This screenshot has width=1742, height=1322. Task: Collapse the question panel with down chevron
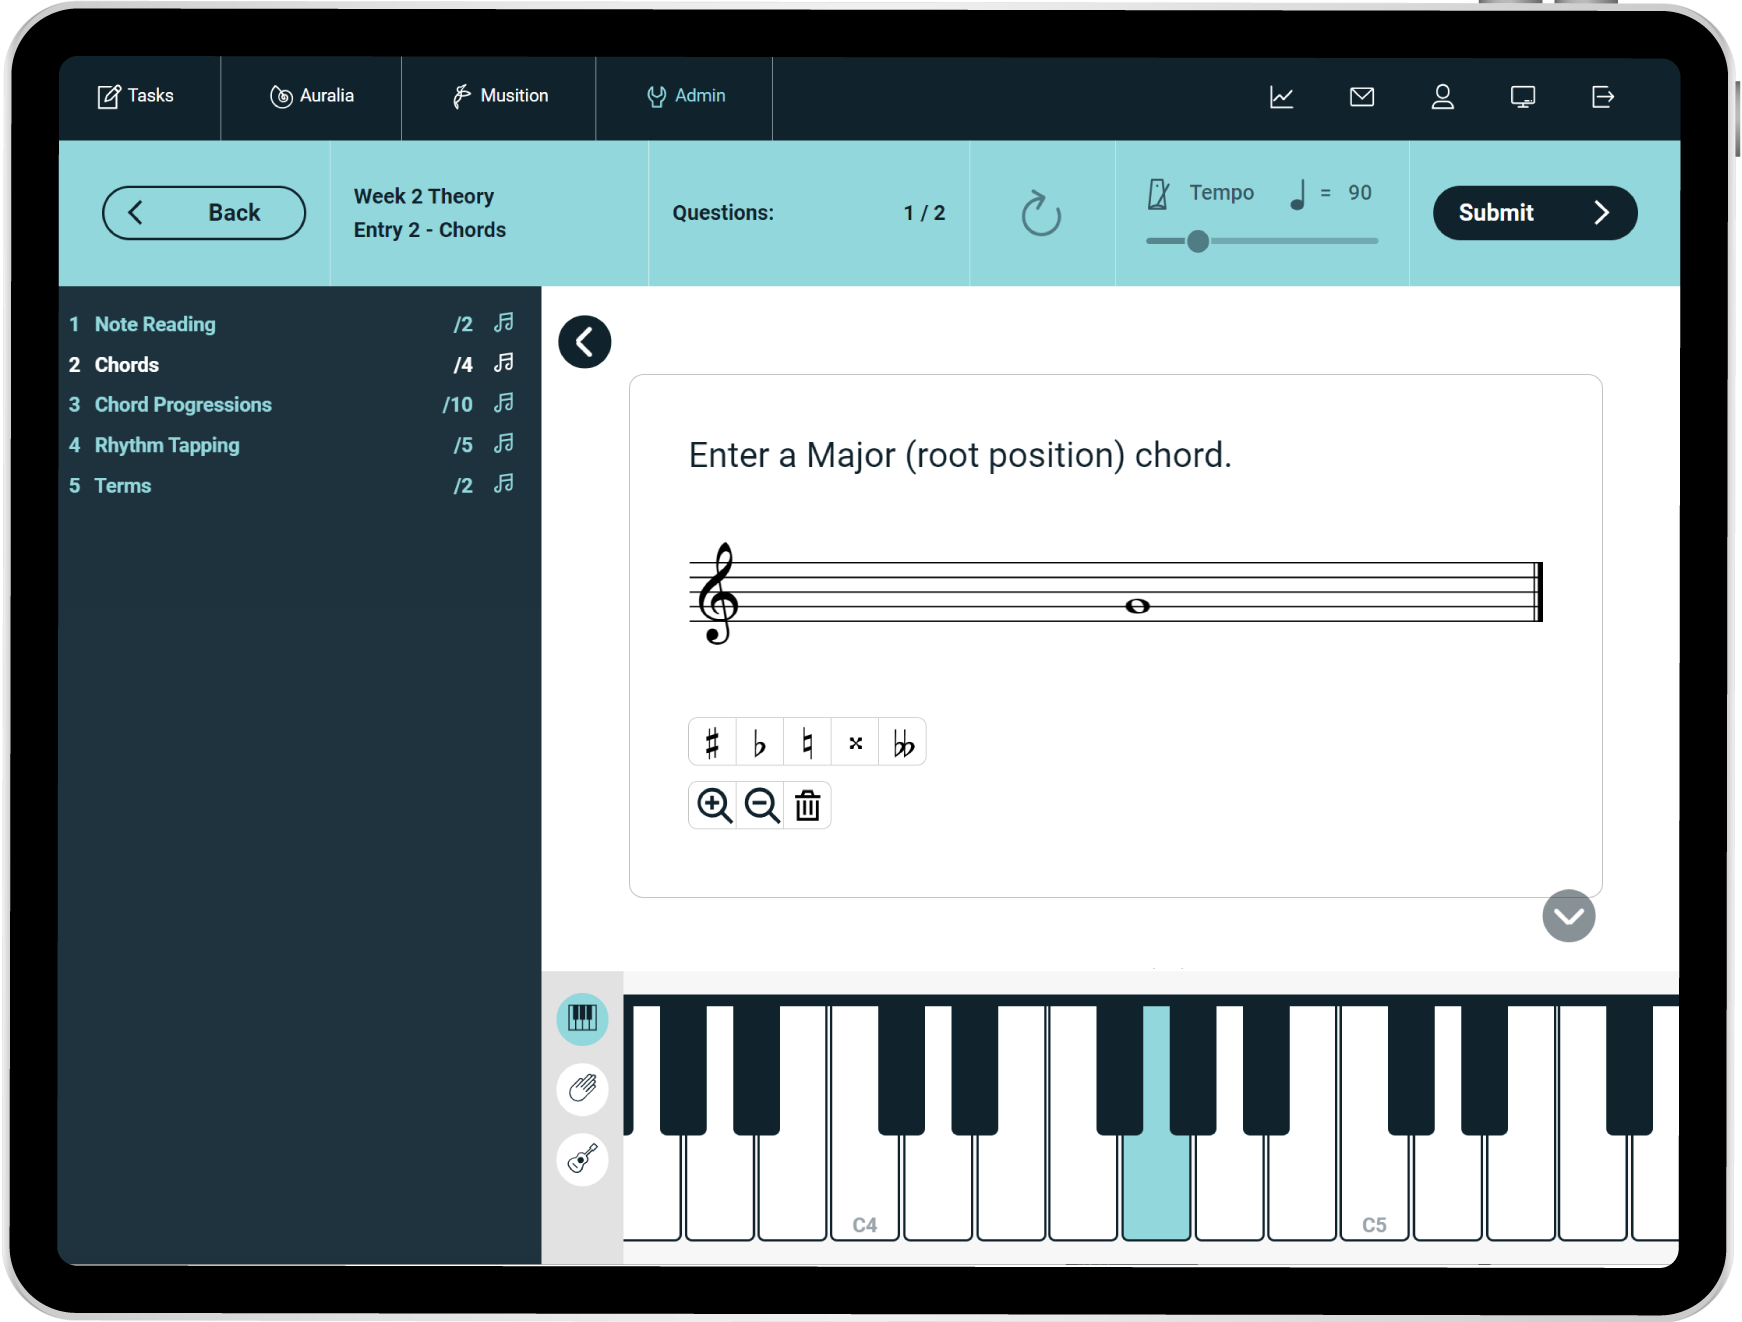coord(1568,916)
